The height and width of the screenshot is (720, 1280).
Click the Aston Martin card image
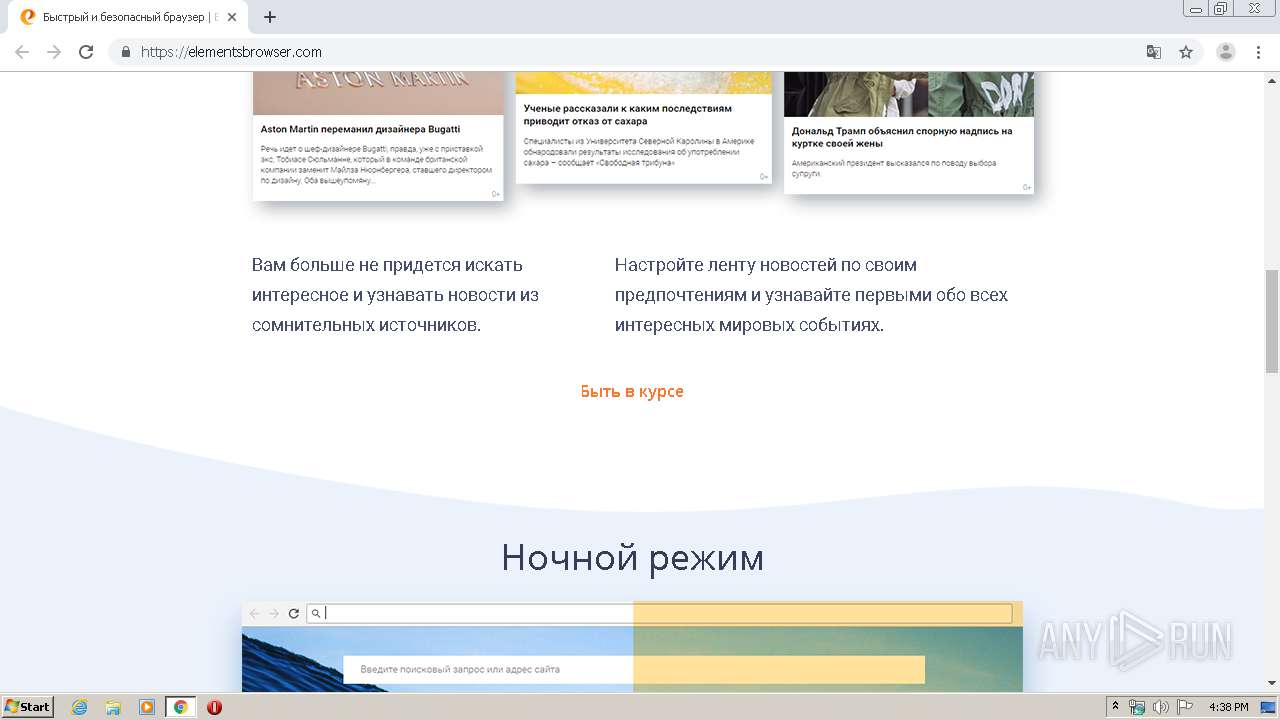378,93
